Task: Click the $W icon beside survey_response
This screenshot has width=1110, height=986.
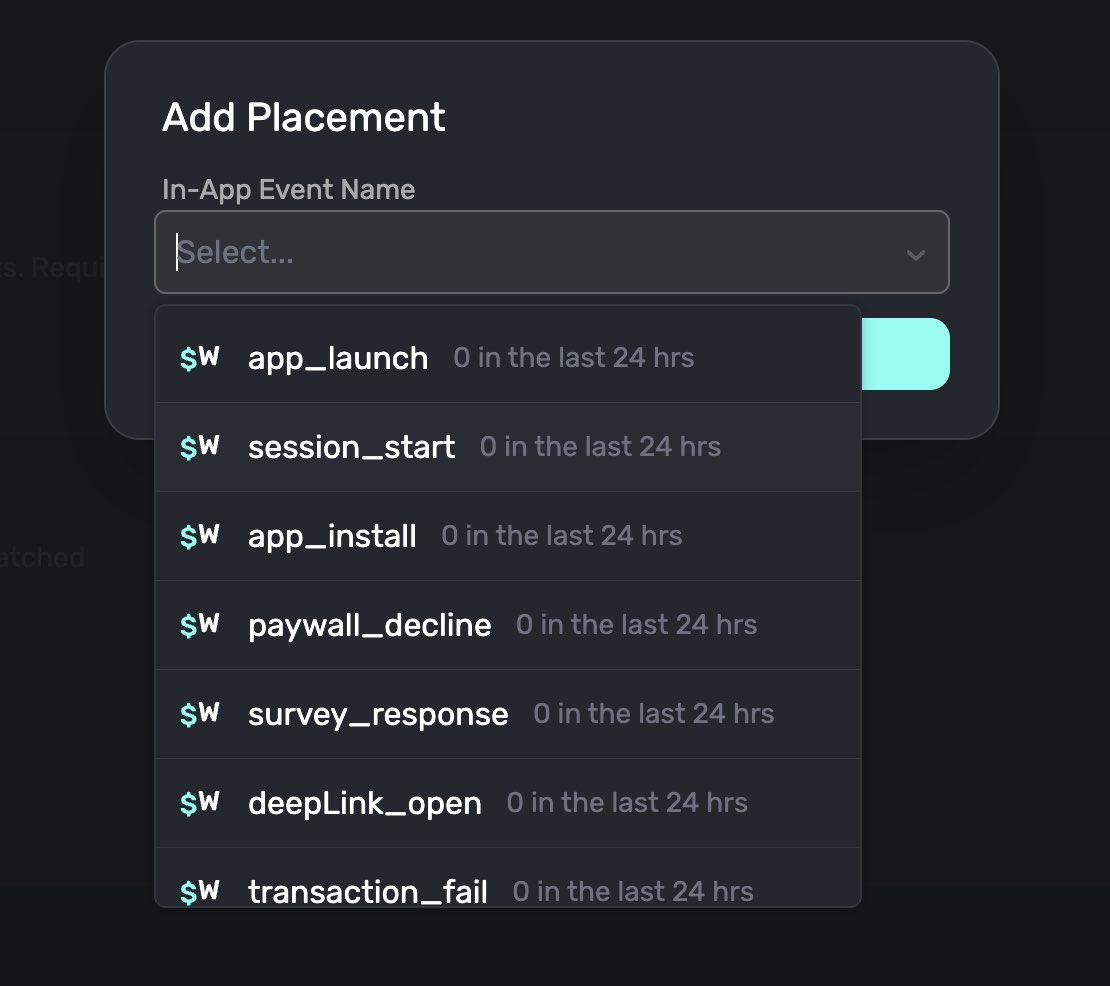Action: [200, 713]
